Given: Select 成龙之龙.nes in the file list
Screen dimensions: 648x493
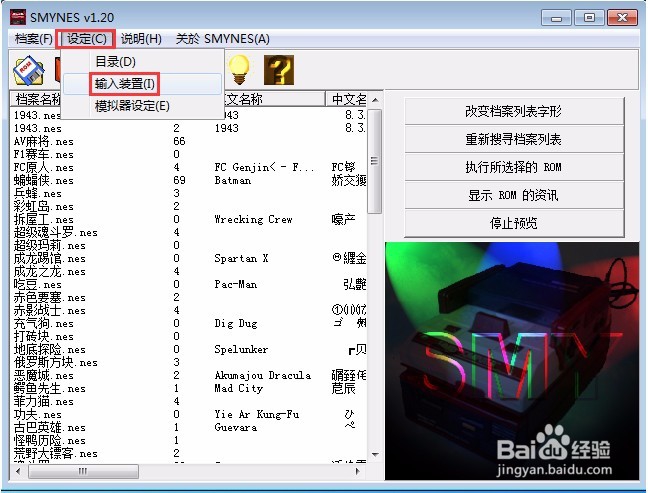Looking at the screenshot, I should (50, 272).
